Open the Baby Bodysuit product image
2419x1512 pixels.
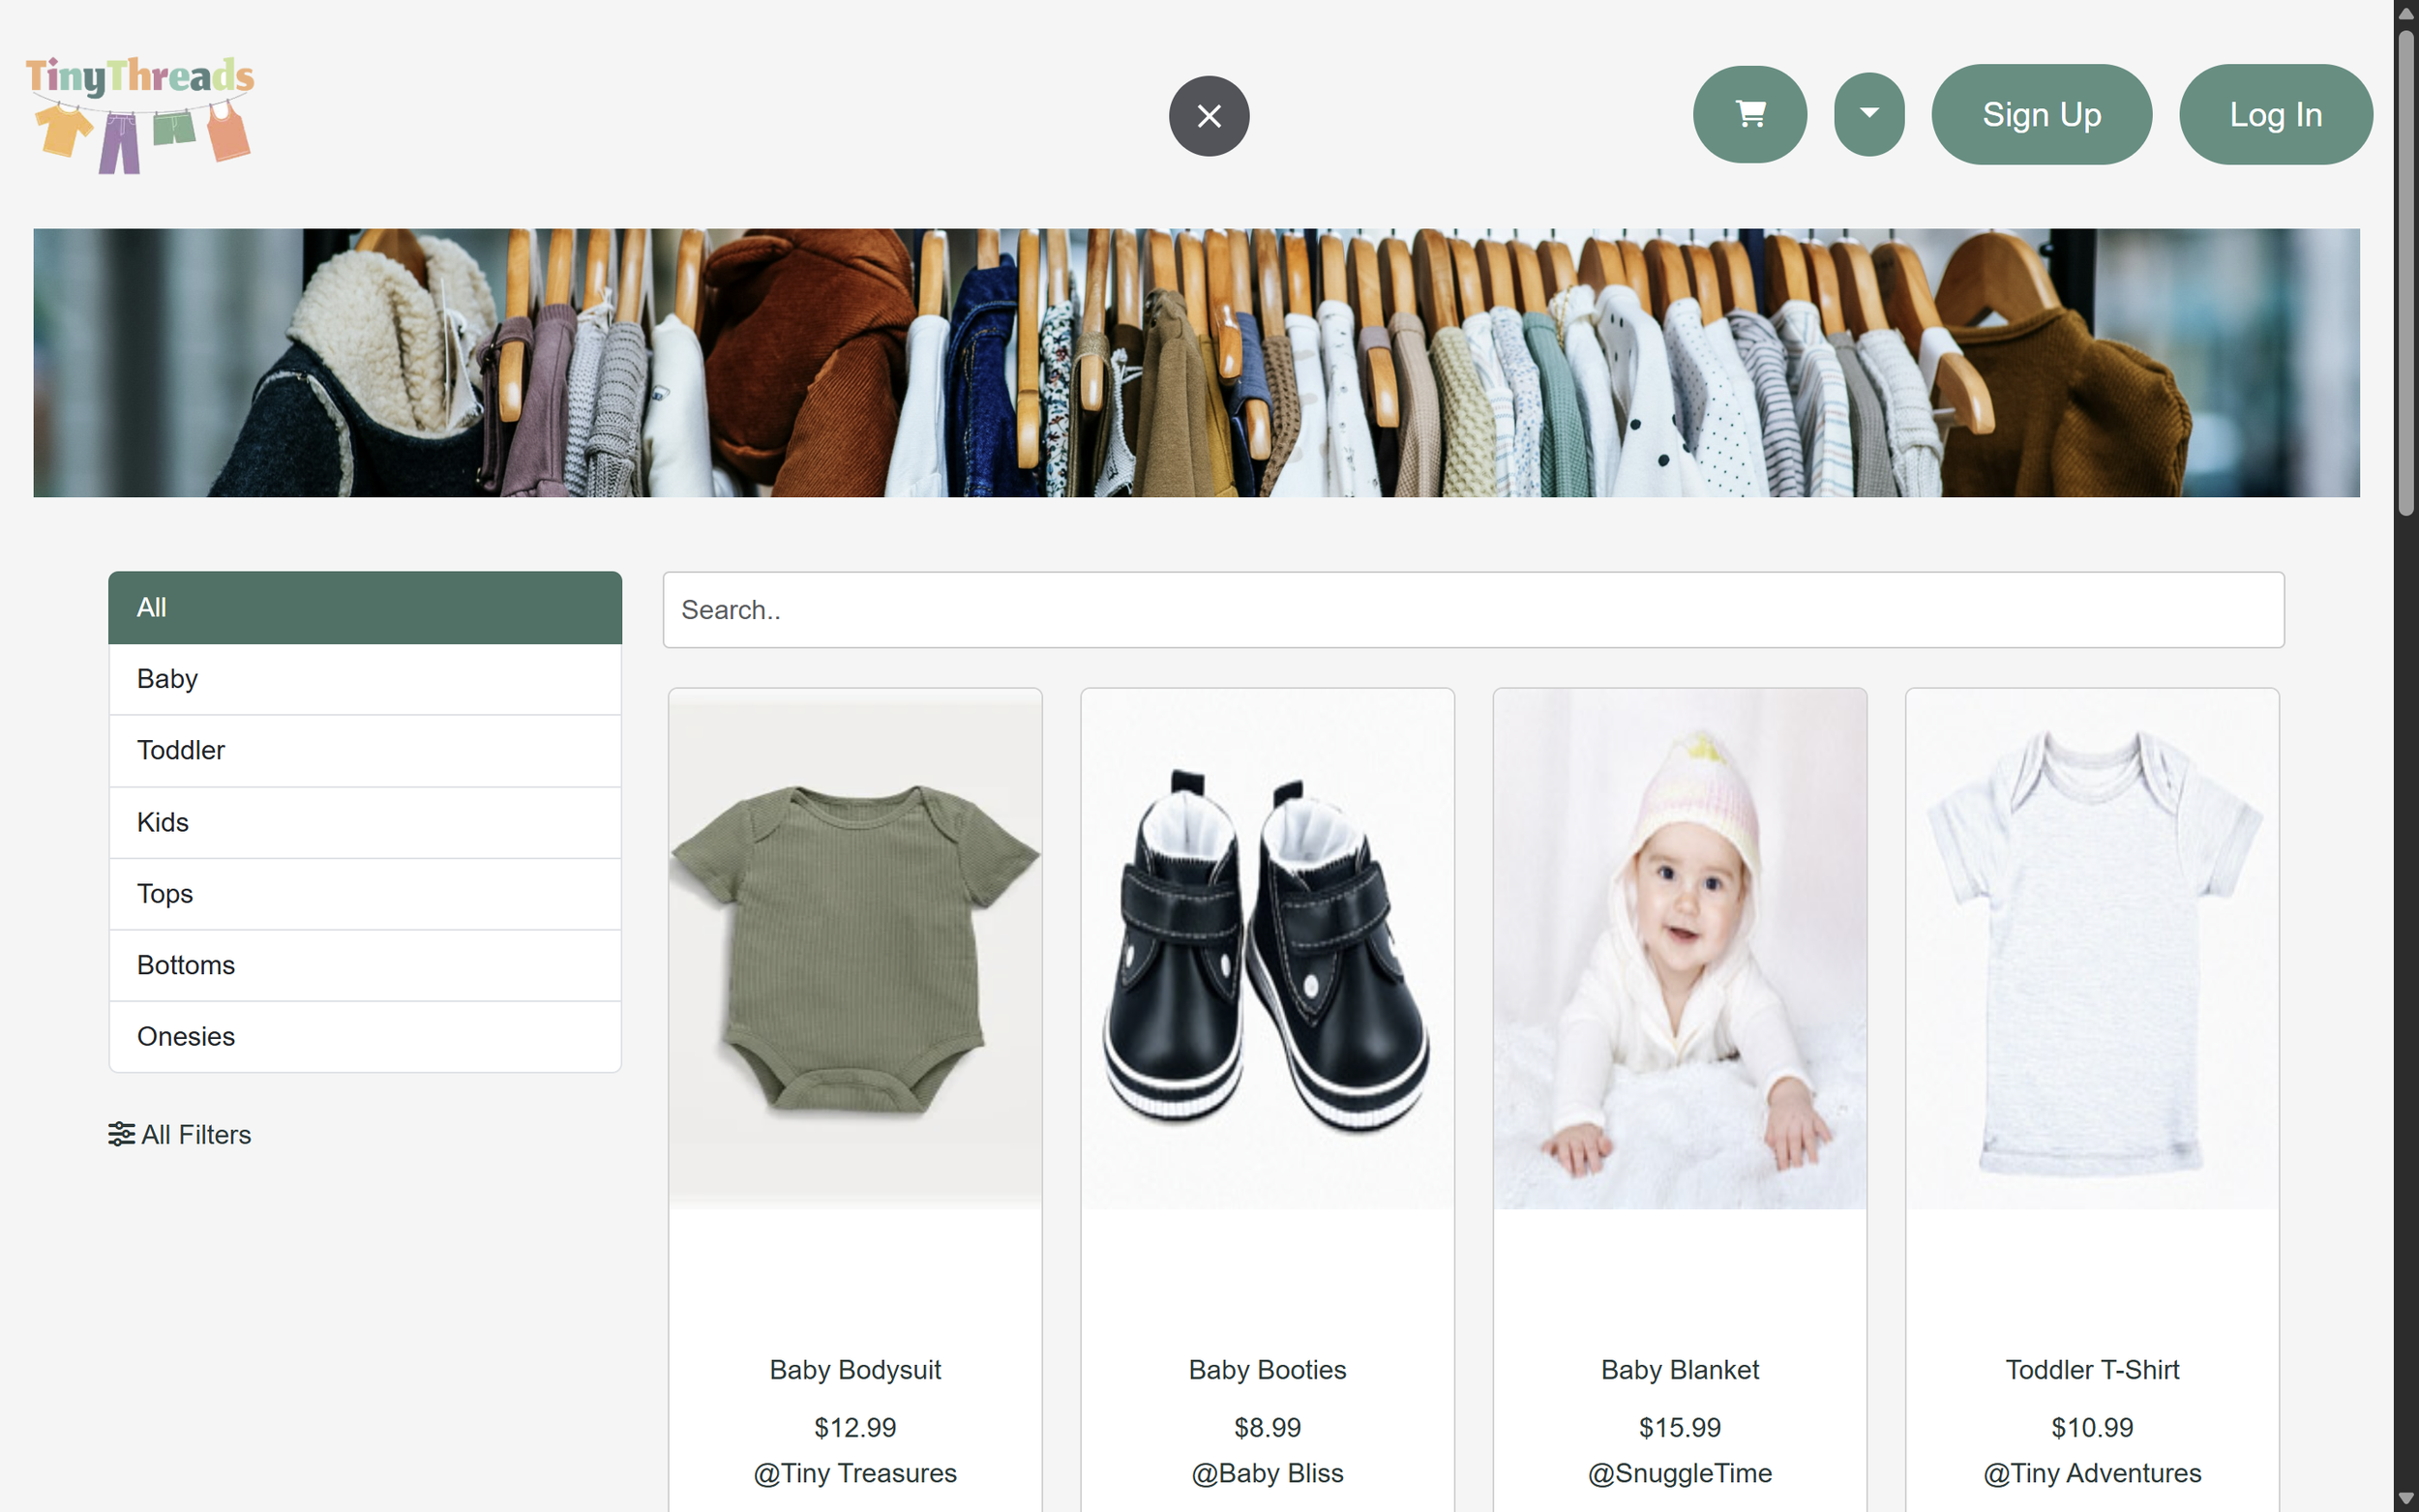855,948
